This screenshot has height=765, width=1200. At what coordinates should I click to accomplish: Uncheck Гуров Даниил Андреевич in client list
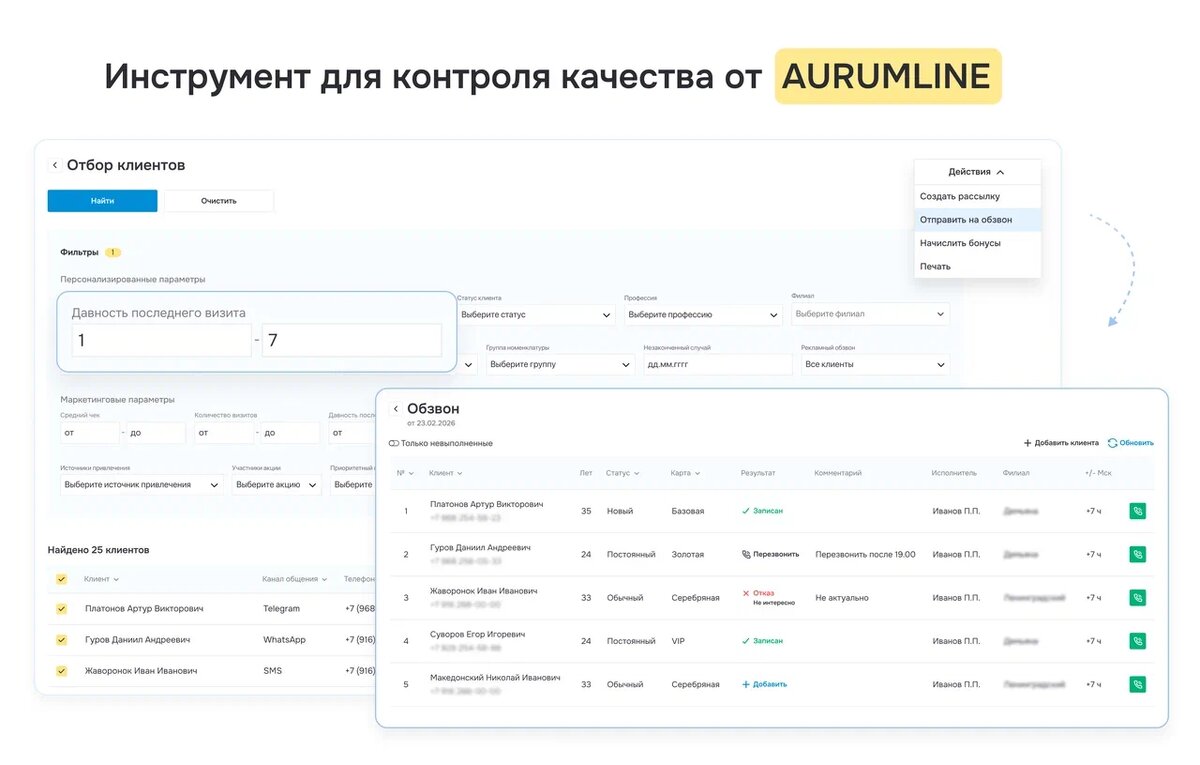(62, 640)
